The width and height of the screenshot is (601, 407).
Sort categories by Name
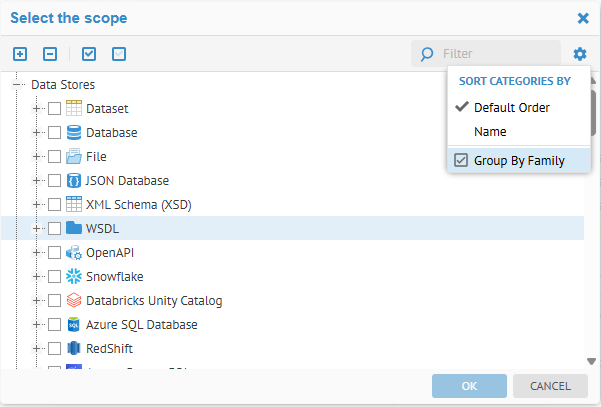tap(490, 132)
